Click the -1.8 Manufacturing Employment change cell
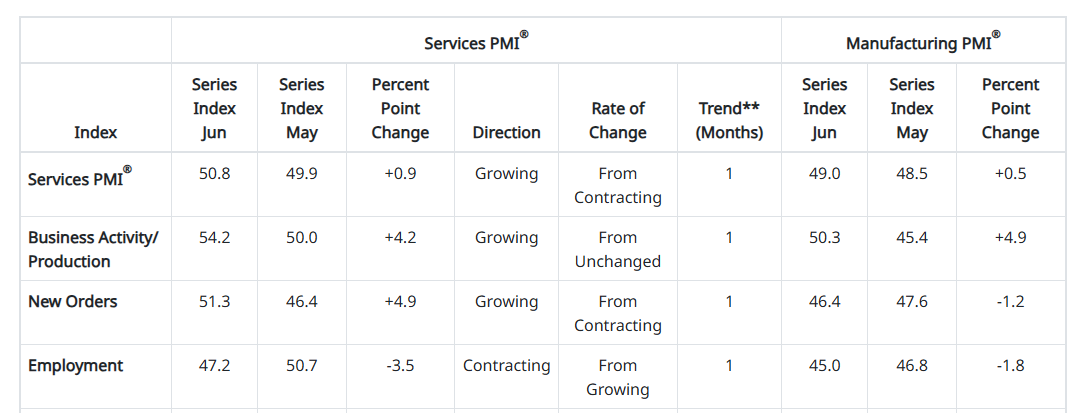The height and width of the screenshot is (413, 1087). [x=1010, y=365]
